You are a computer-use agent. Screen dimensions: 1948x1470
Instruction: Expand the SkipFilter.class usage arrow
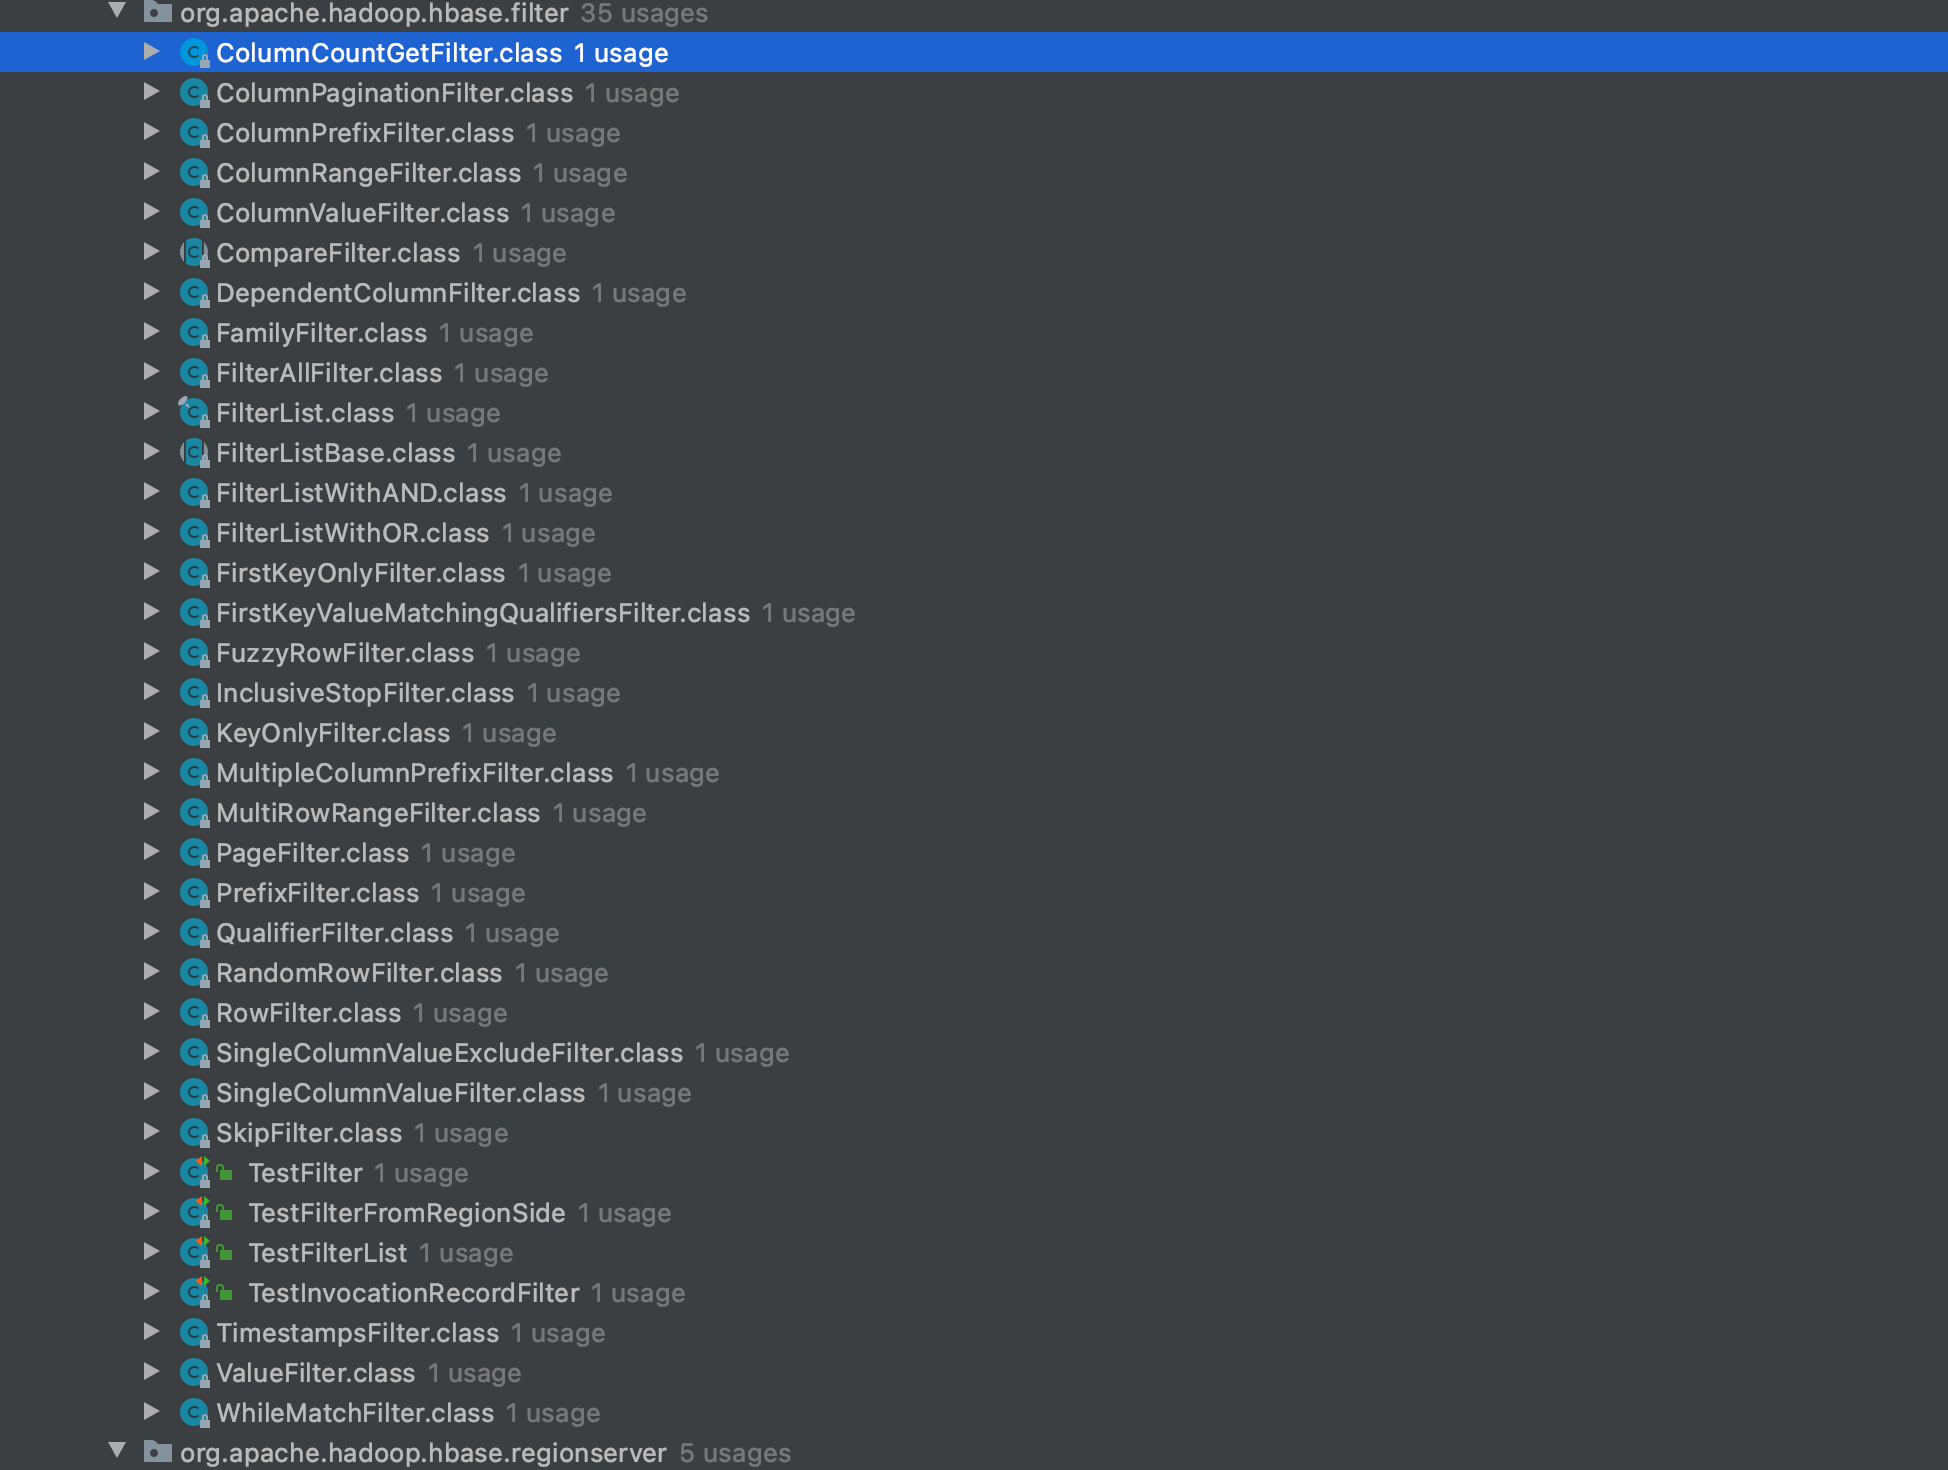(x=151, y=1132)
